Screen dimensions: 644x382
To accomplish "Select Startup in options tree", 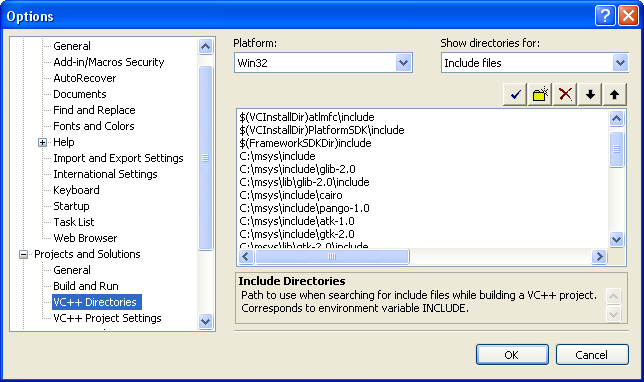I will pos(71,206).
